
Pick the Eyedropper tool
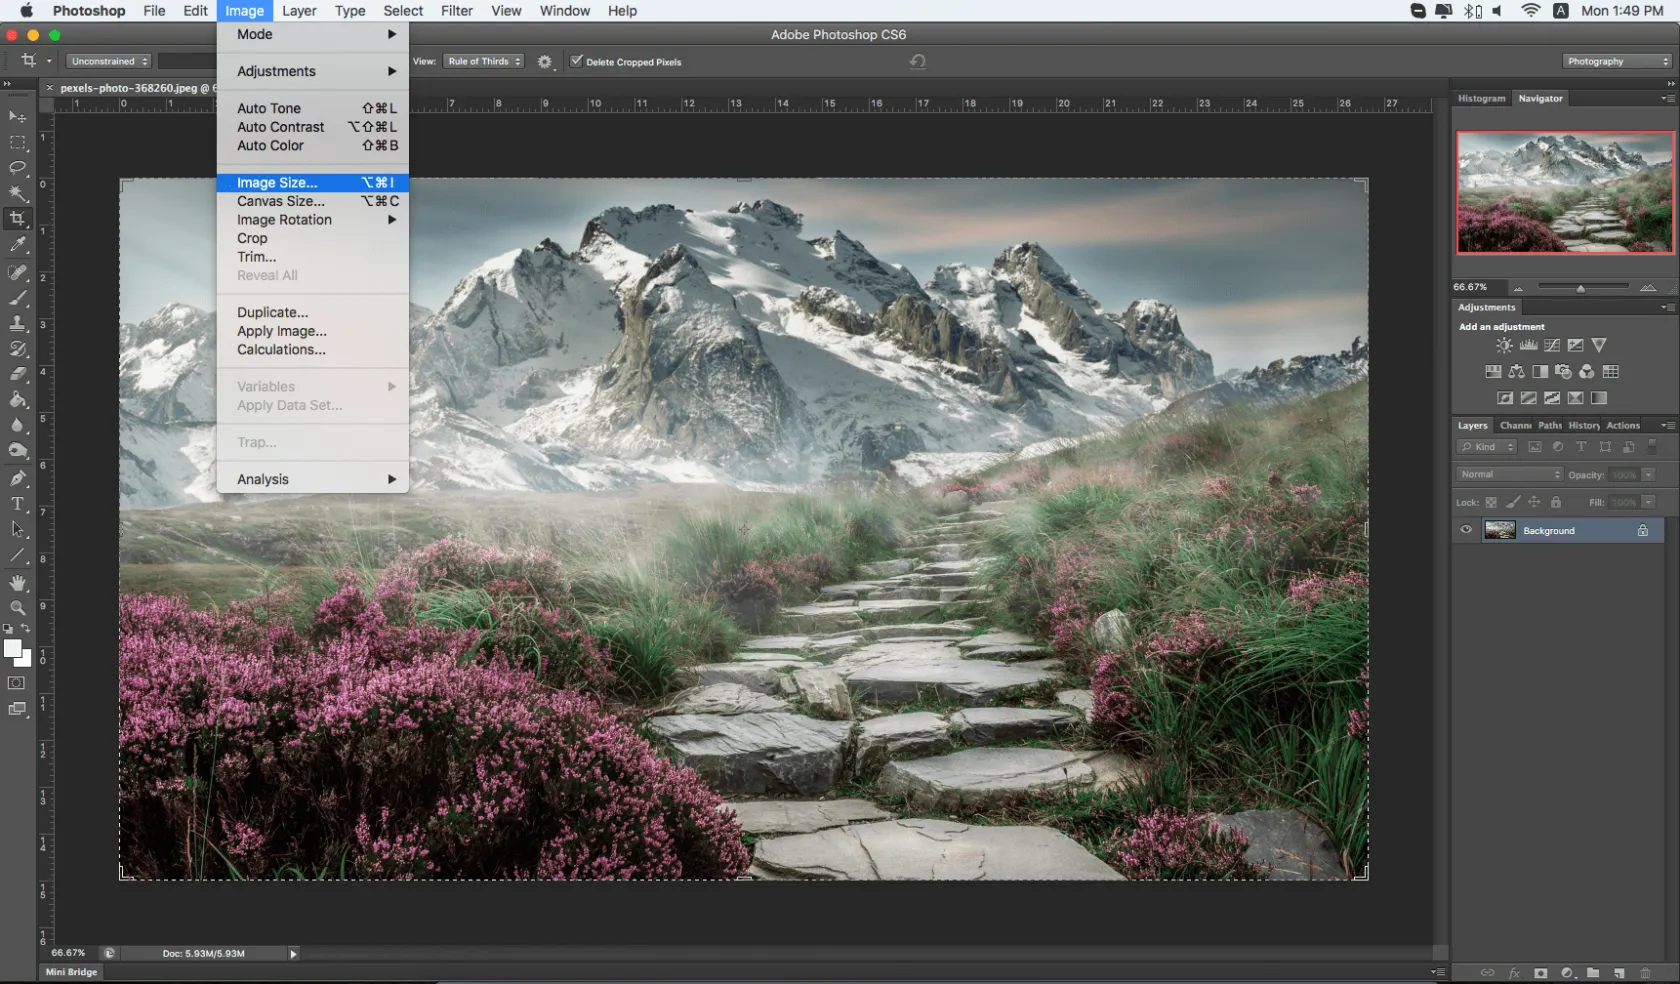(x=18, y=245)
